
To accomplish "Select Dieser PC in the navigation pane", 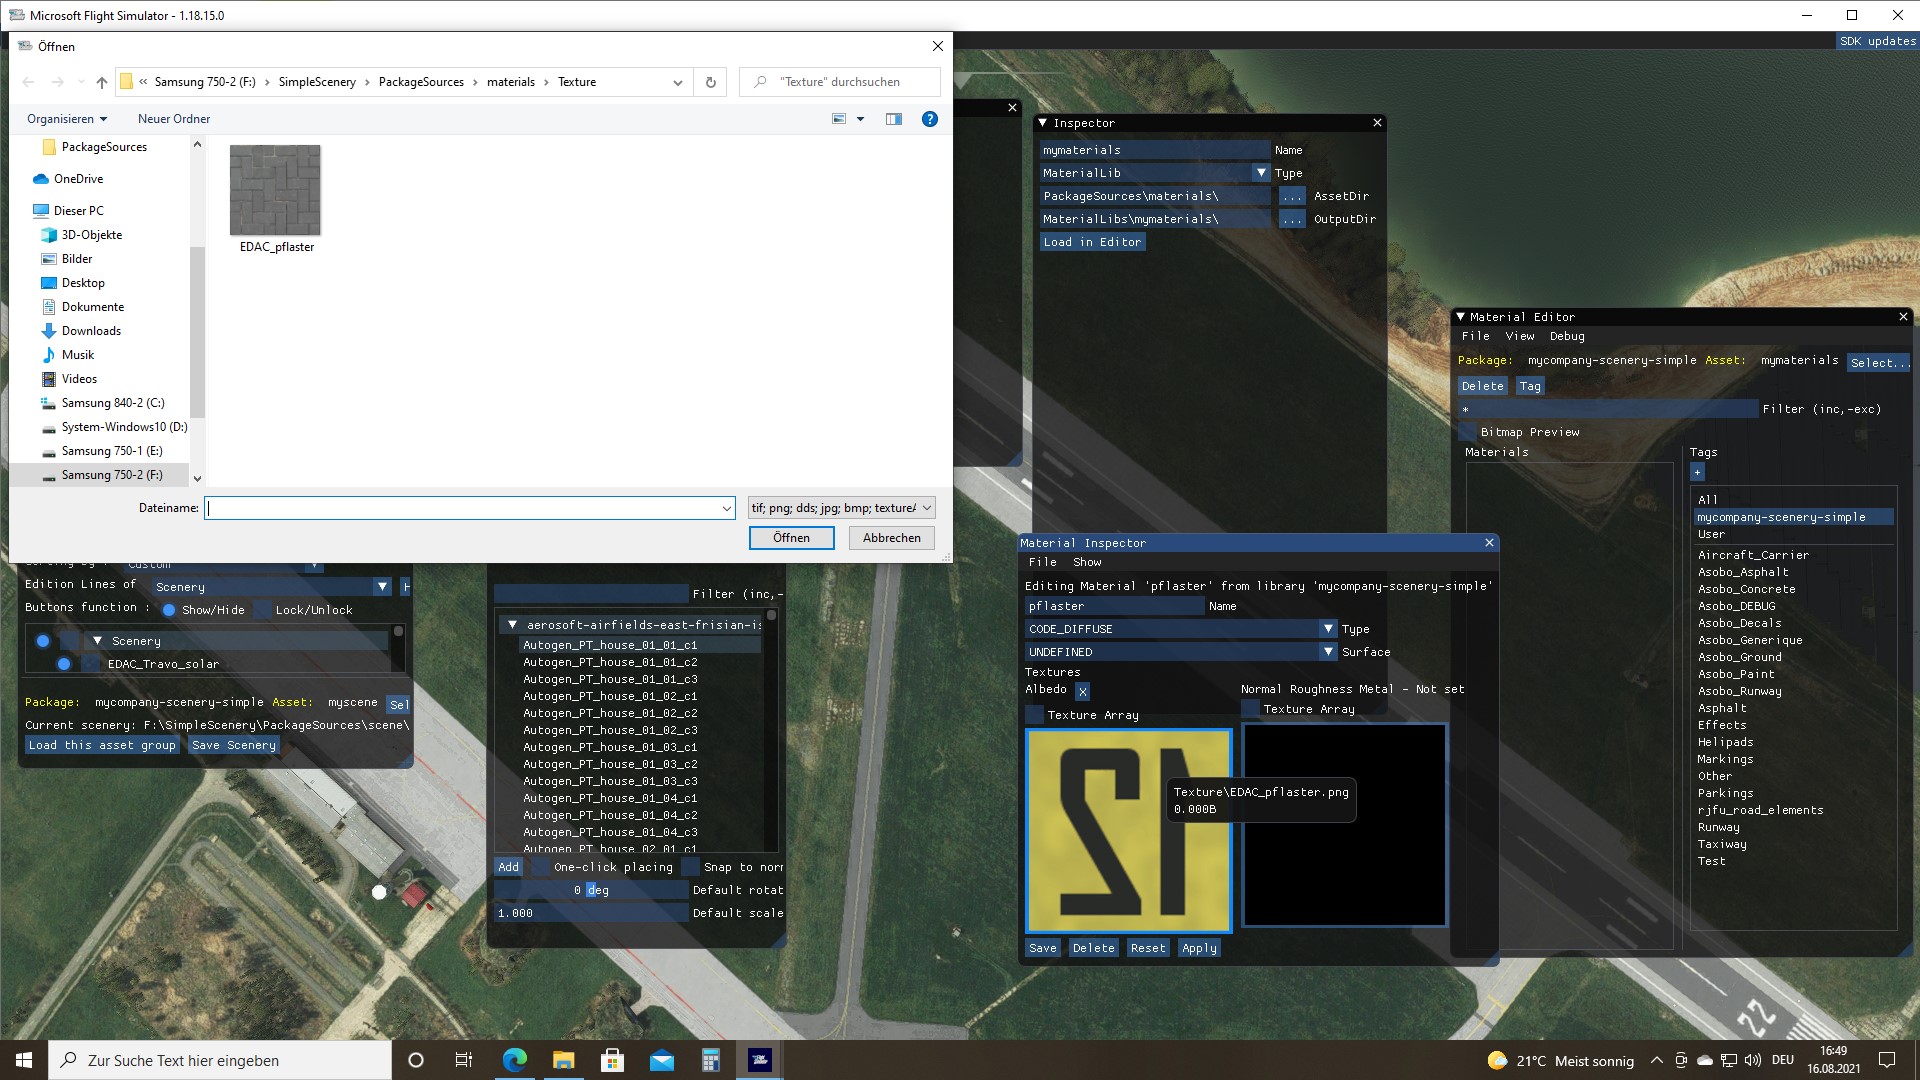I will coord(78,211).
